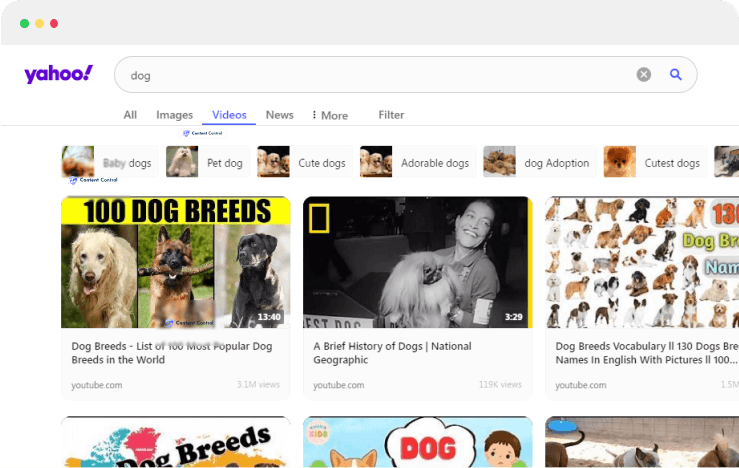Image resolution: width=739 pixels, height=468 pixels.
Task: Open 'Dog Breeds - List of 100 Most Popular' title
Action: [172, 353]
